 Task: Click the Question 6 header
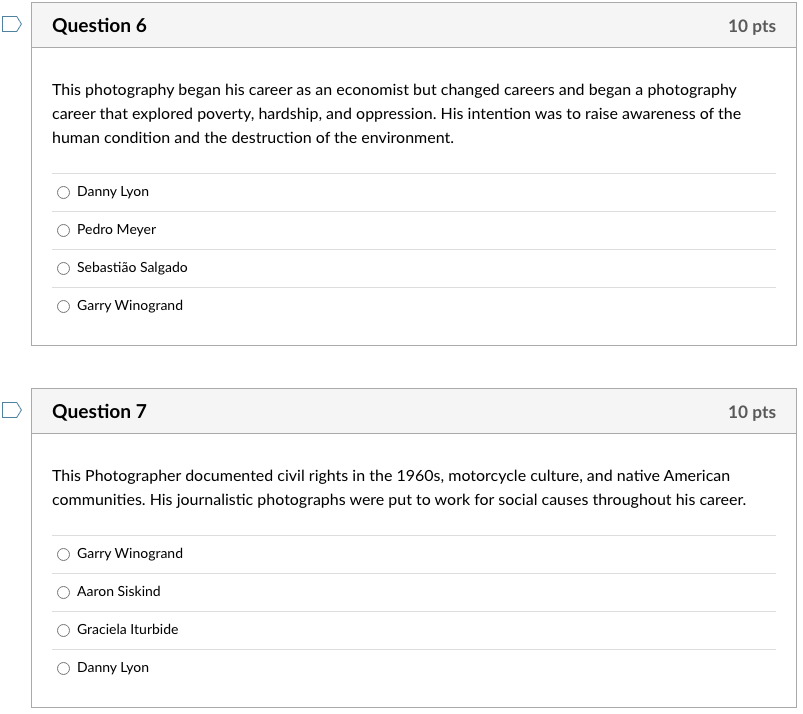point(100,25)
